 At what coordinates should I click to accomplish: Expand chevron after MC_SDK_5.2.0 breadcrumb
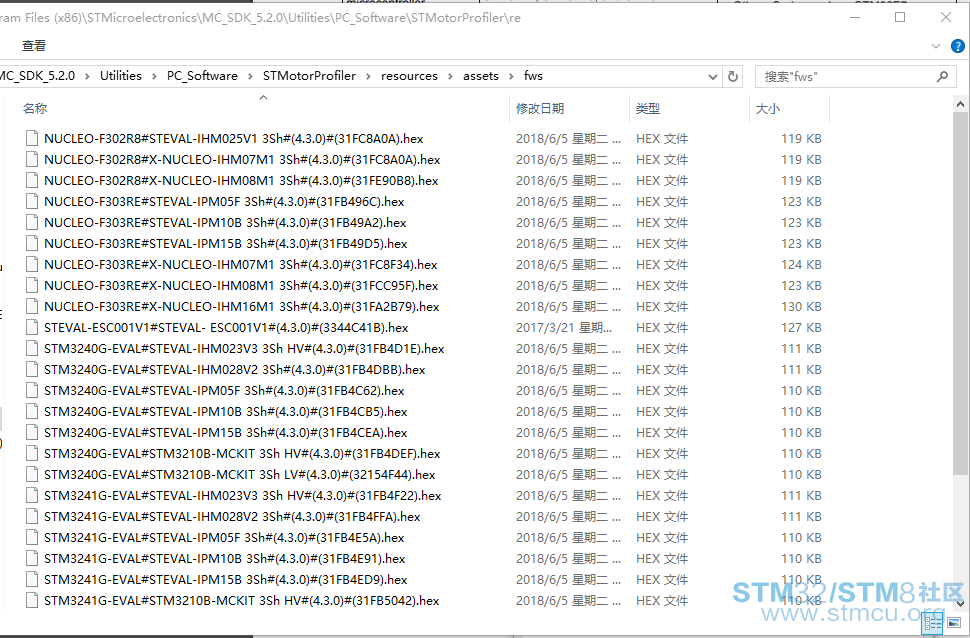click(87, 76)
